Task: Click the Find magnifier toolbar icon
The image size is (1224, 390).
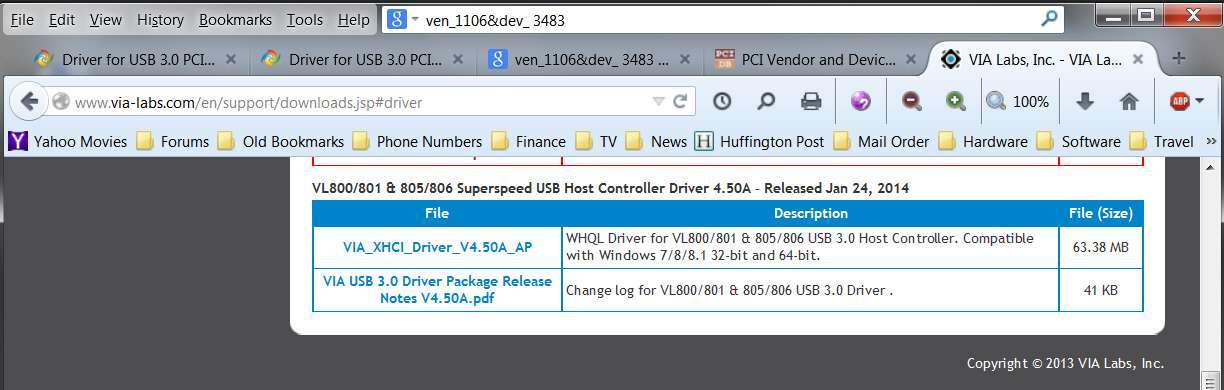Action: point(766,101)
